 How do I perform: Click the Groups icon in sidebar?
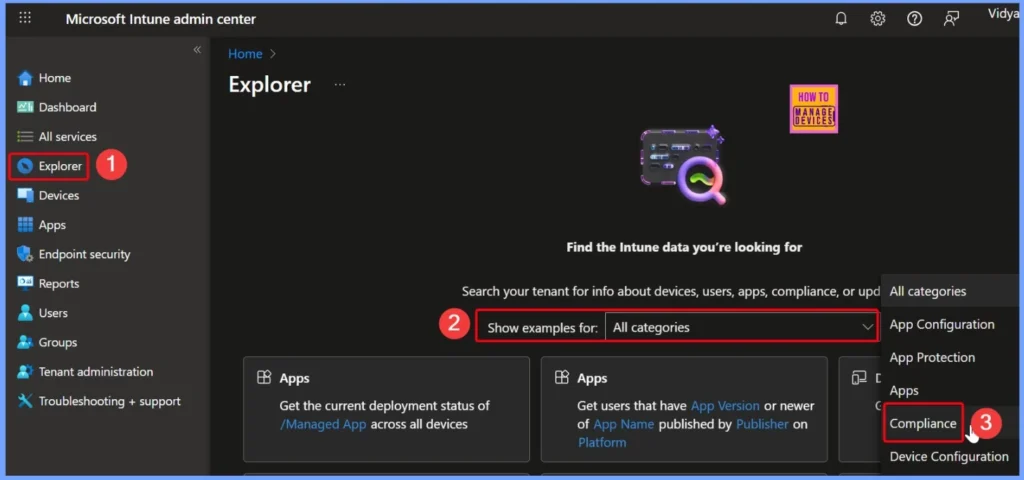25,342
